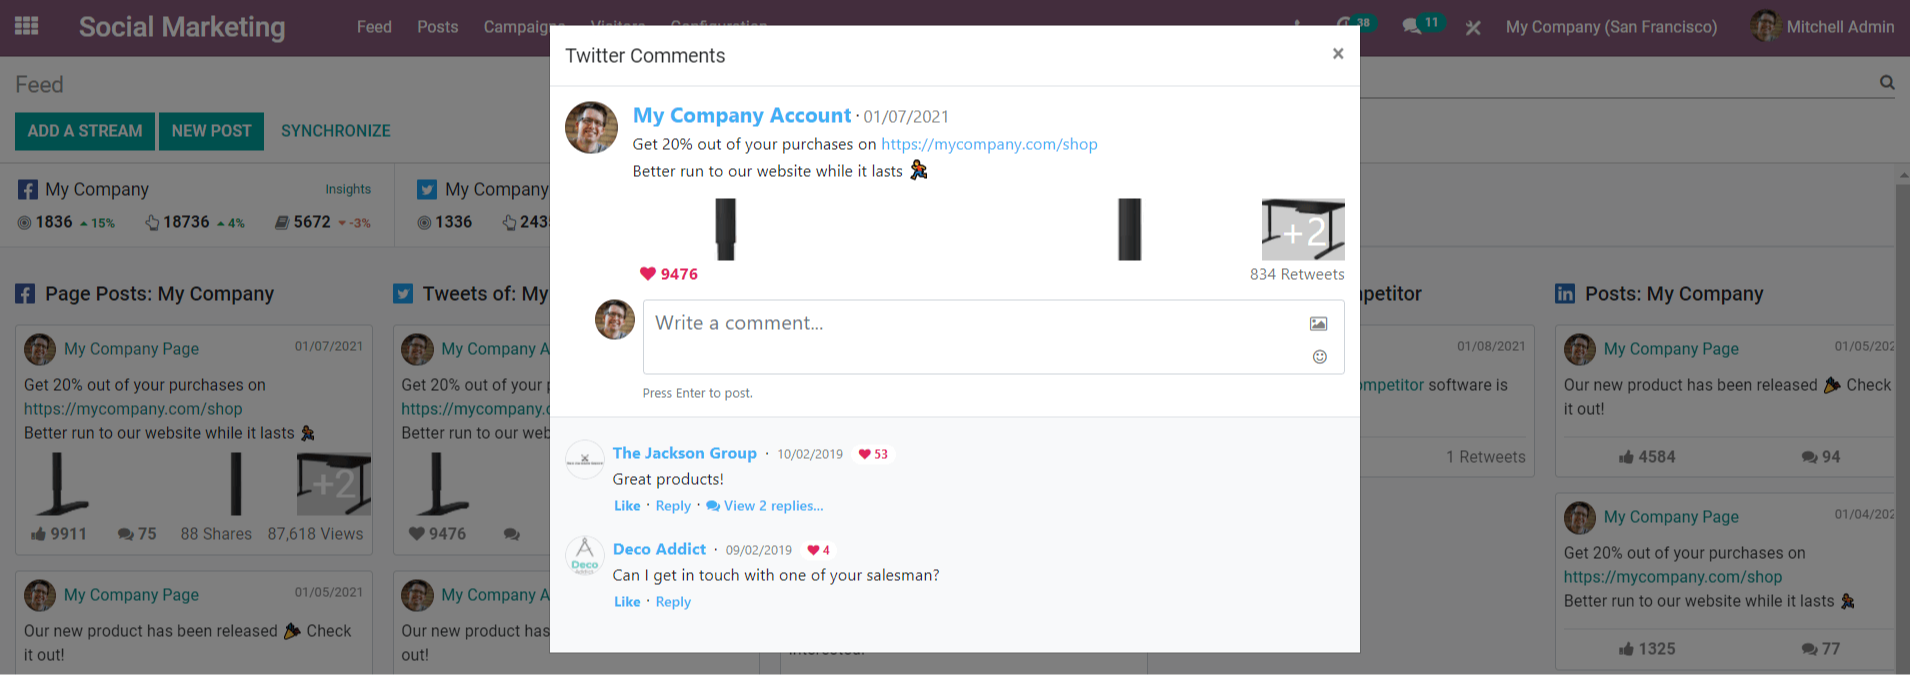Open the emoji picker in comment box

[1319, 357]
